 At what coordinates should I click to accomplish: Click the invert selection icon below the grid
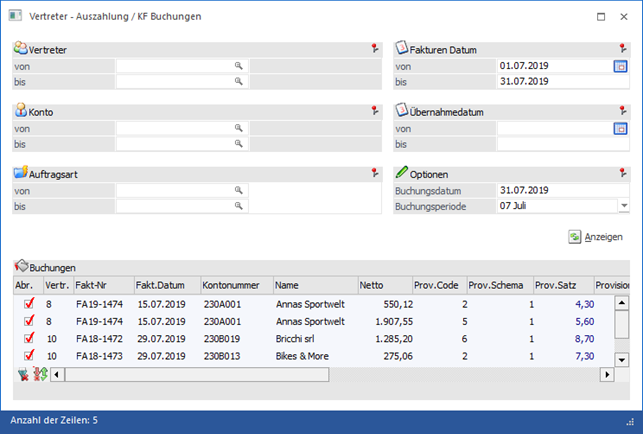coord(40,374)
